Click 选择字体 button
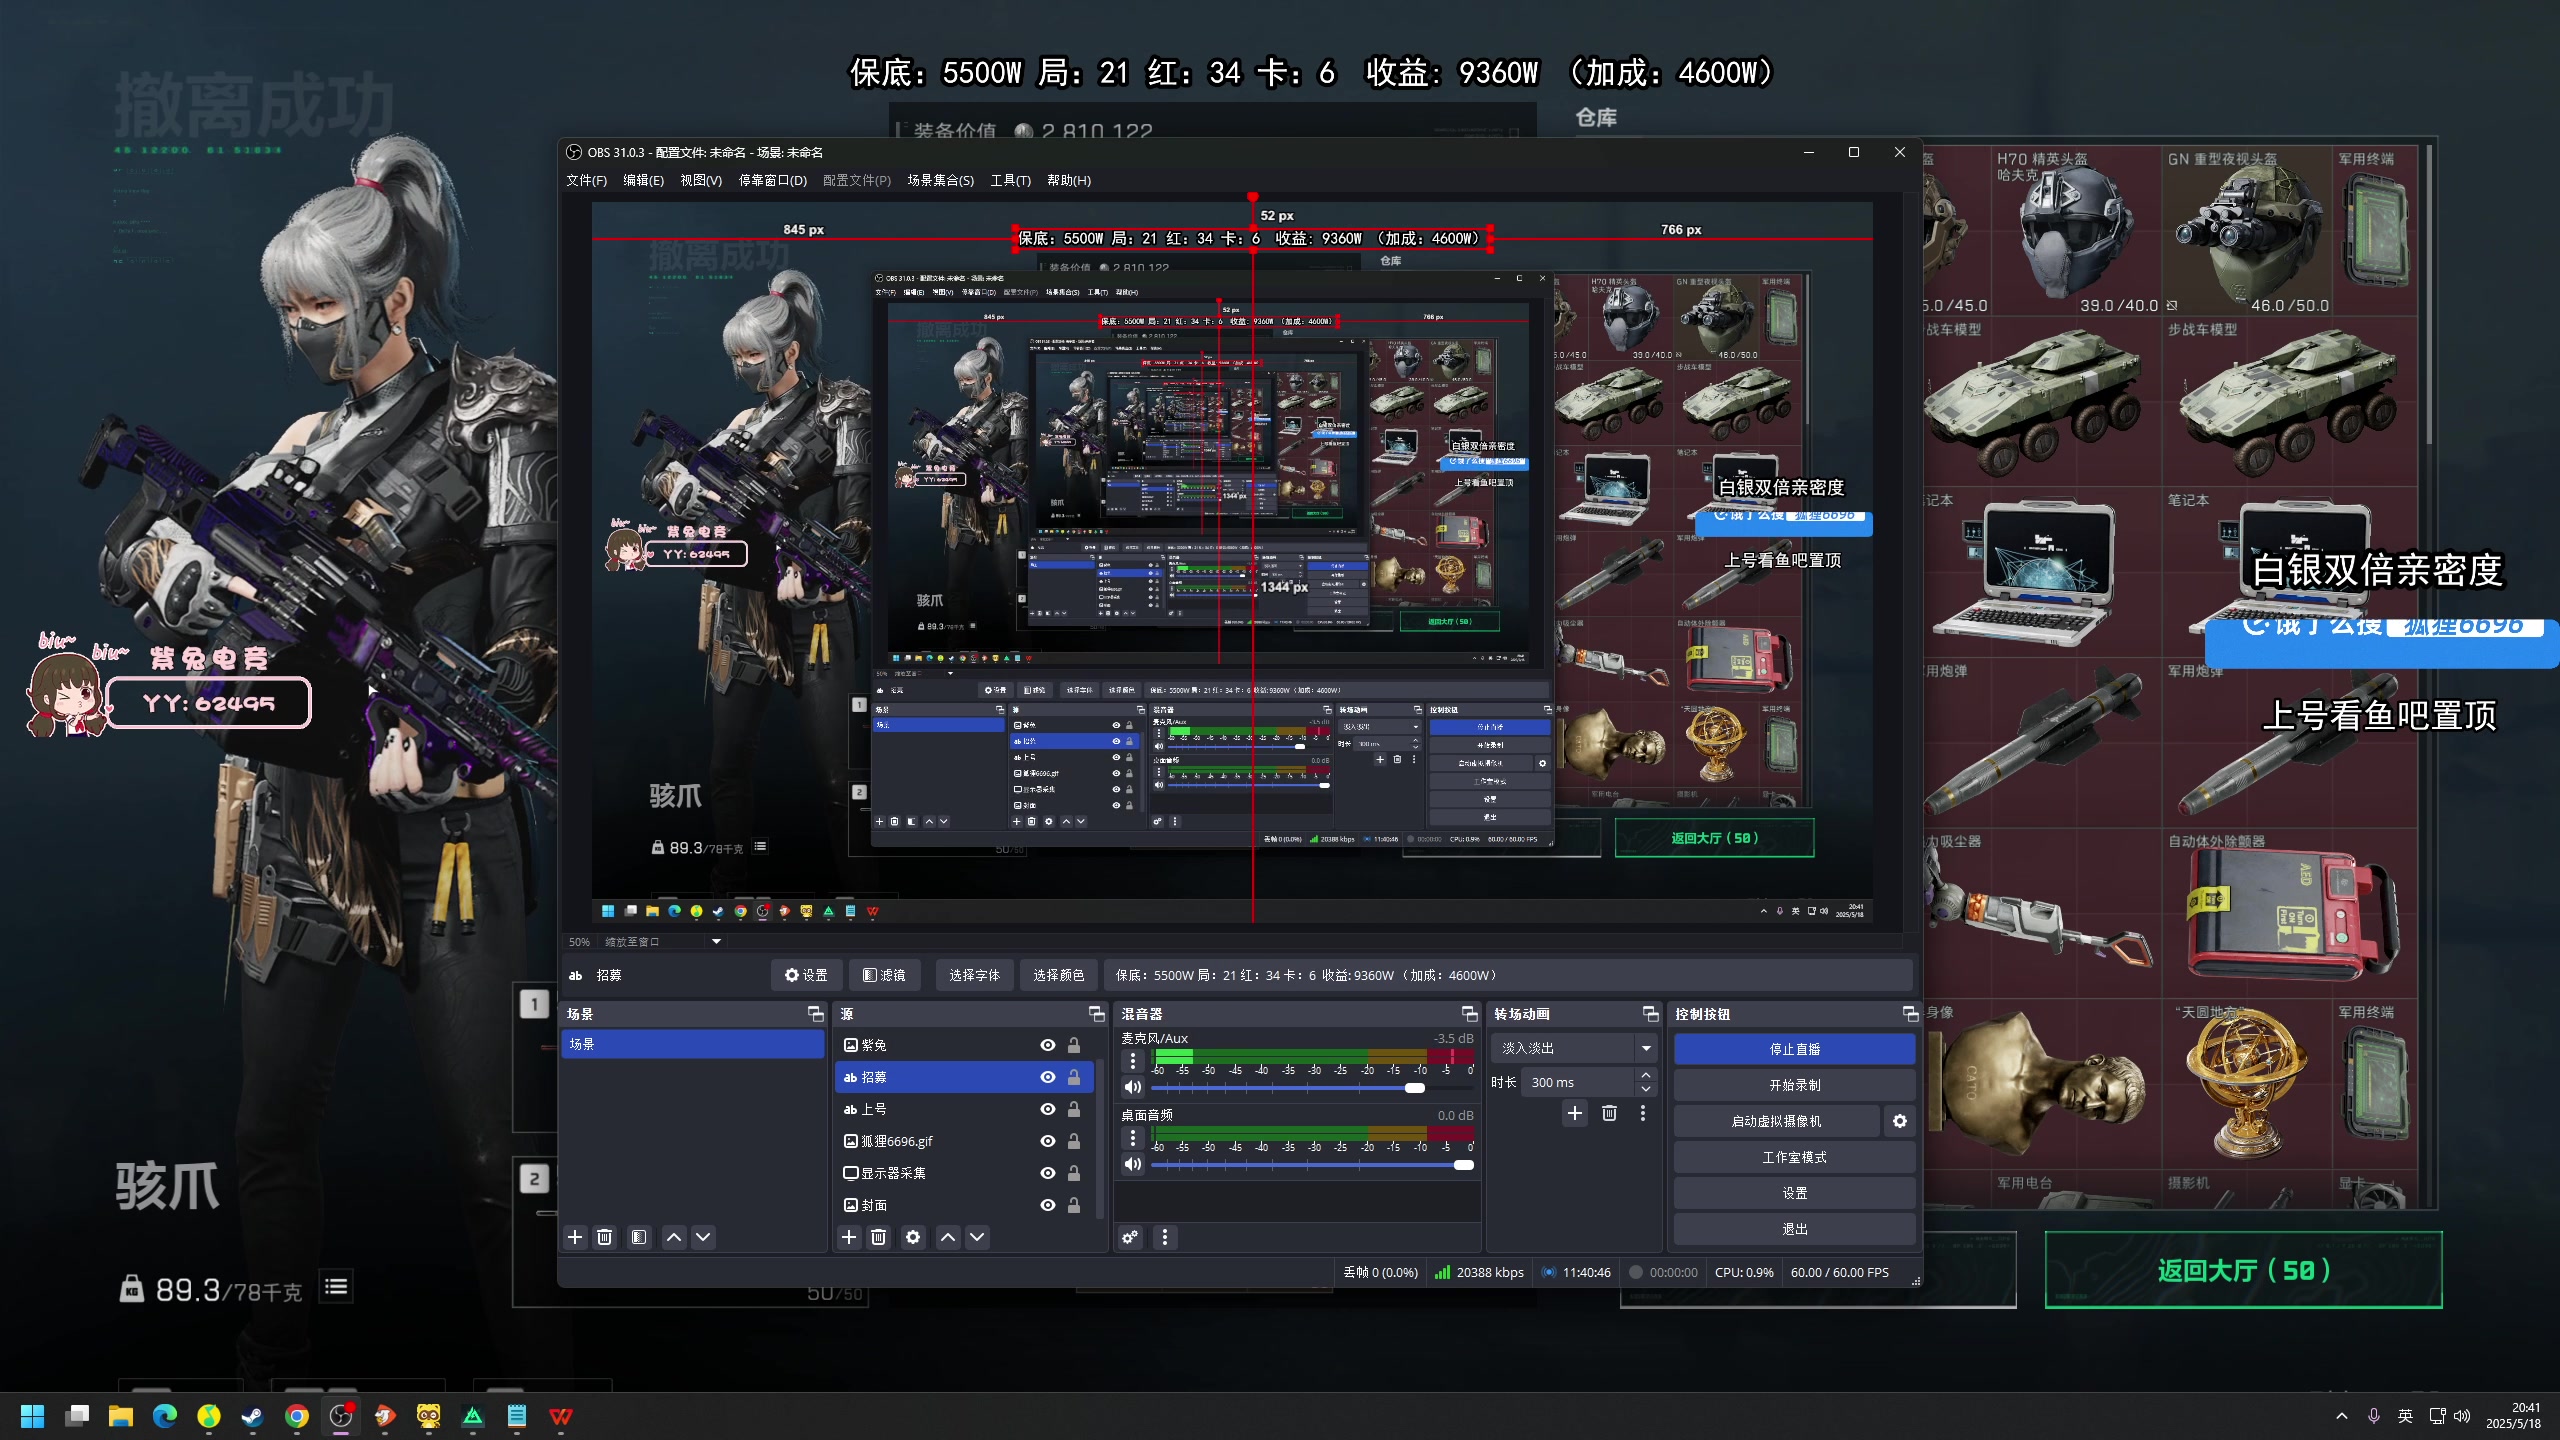The width and height of the screenshot is (2560, 1440). (975, 975)
